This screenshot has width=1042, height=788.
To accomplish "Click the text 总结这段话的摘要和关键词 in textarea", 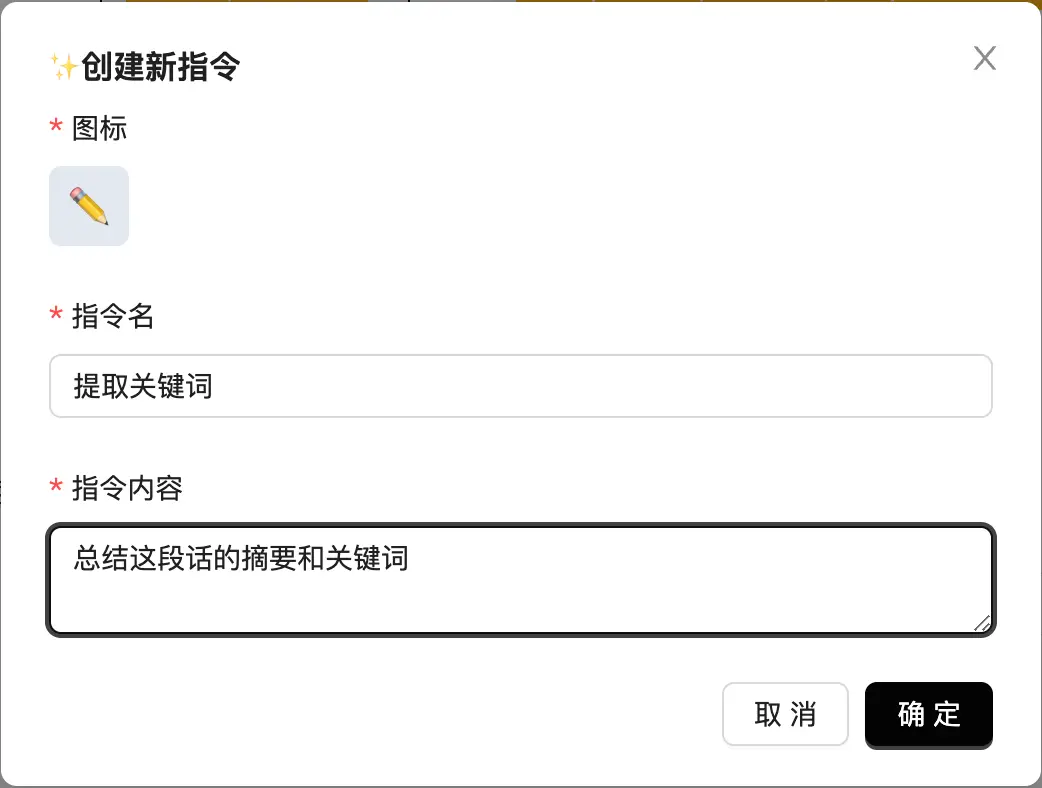I will [240, 558].
